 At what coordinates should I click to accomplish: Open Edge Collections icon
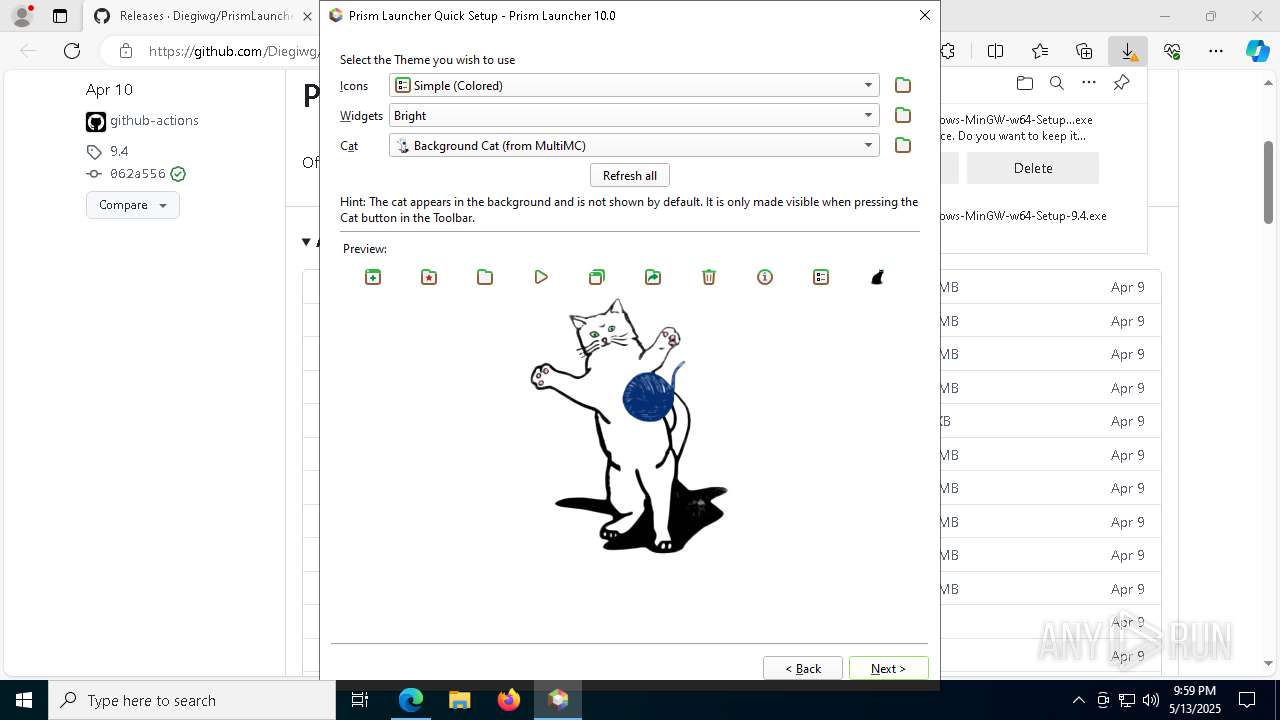(1084, 51)
